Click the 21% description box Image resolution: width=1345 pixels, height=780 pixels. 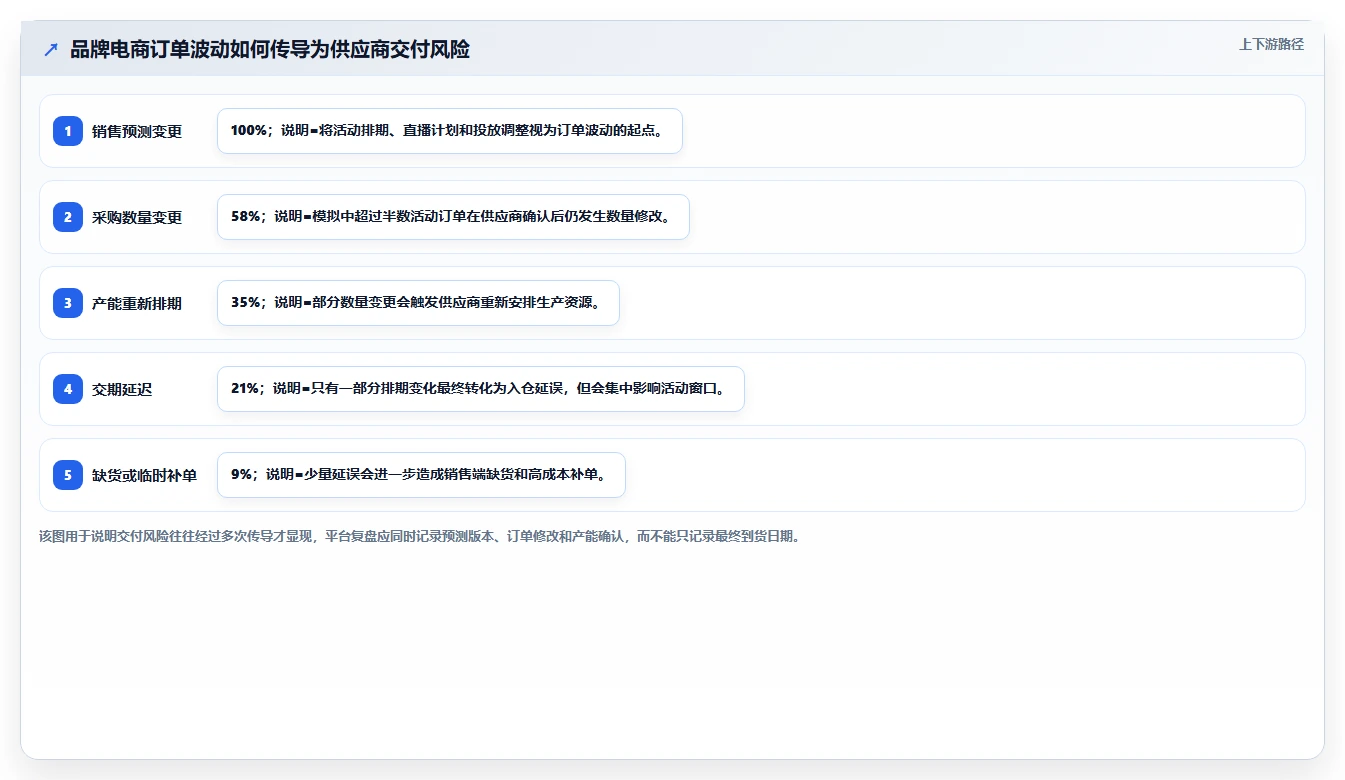[x=481, y=389]
